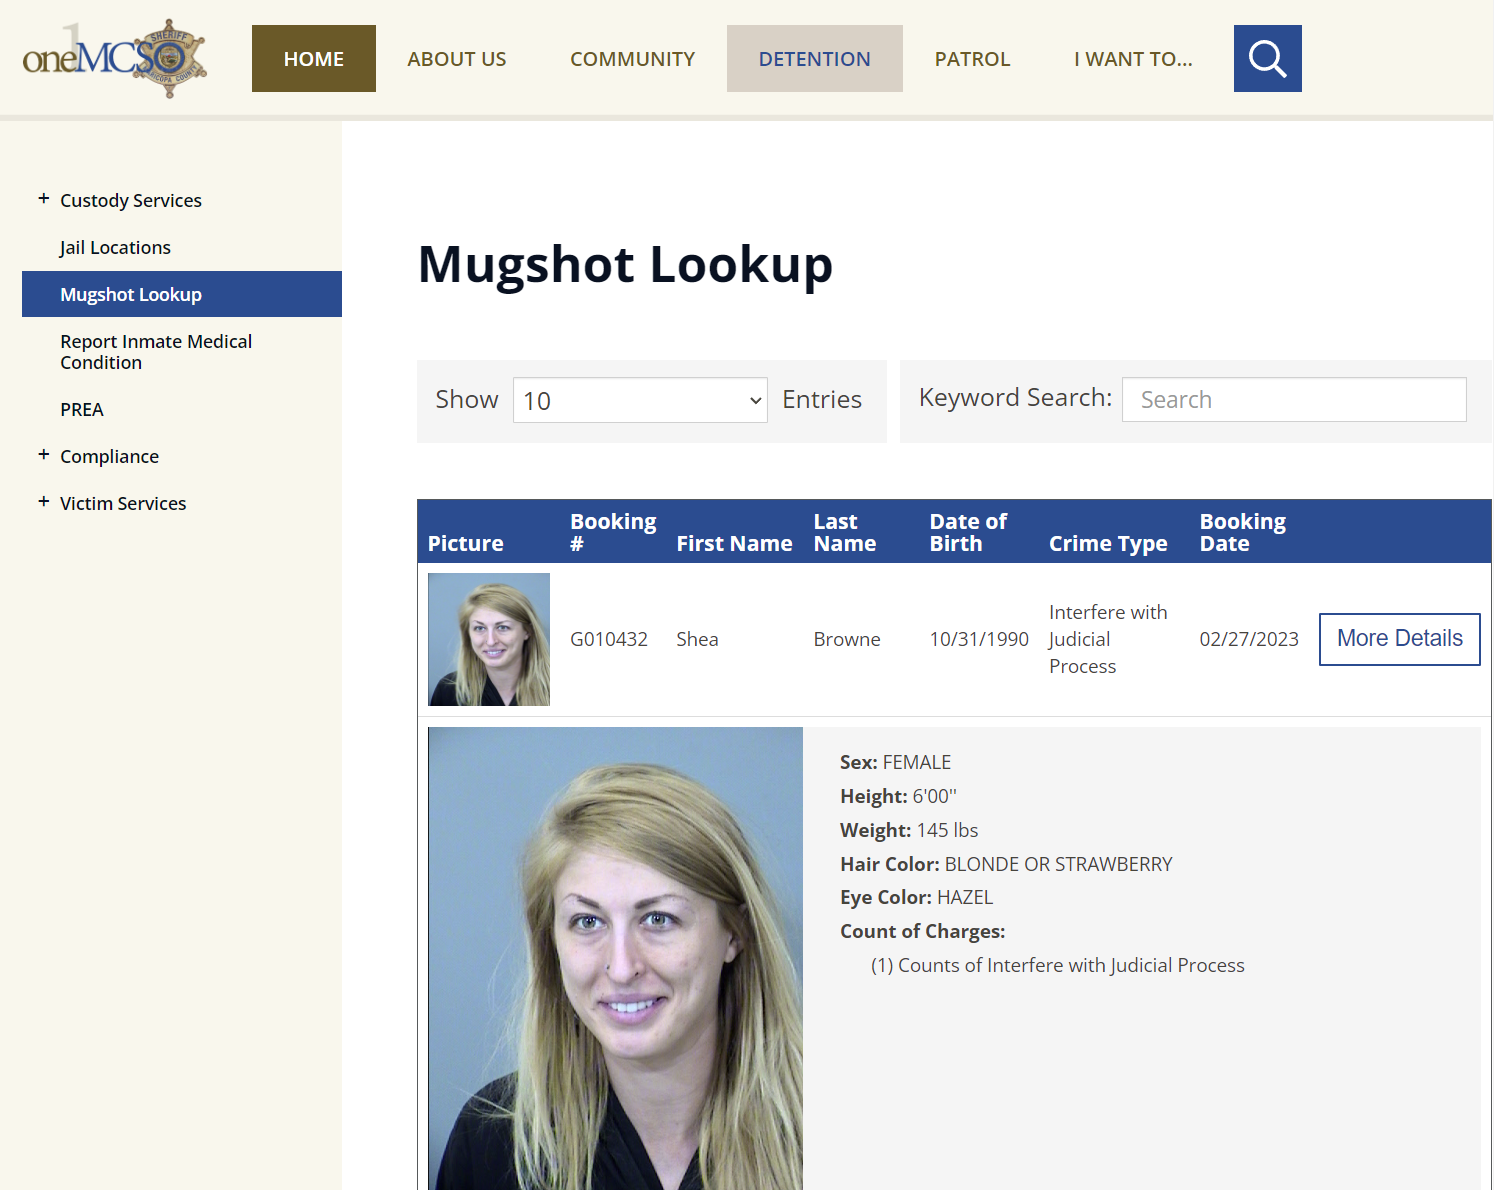Image resolution: width=1494 pixels, height=1190 pixels.
Task: Open Report Inmate Medical Condition link
Action: click(156, 352)
